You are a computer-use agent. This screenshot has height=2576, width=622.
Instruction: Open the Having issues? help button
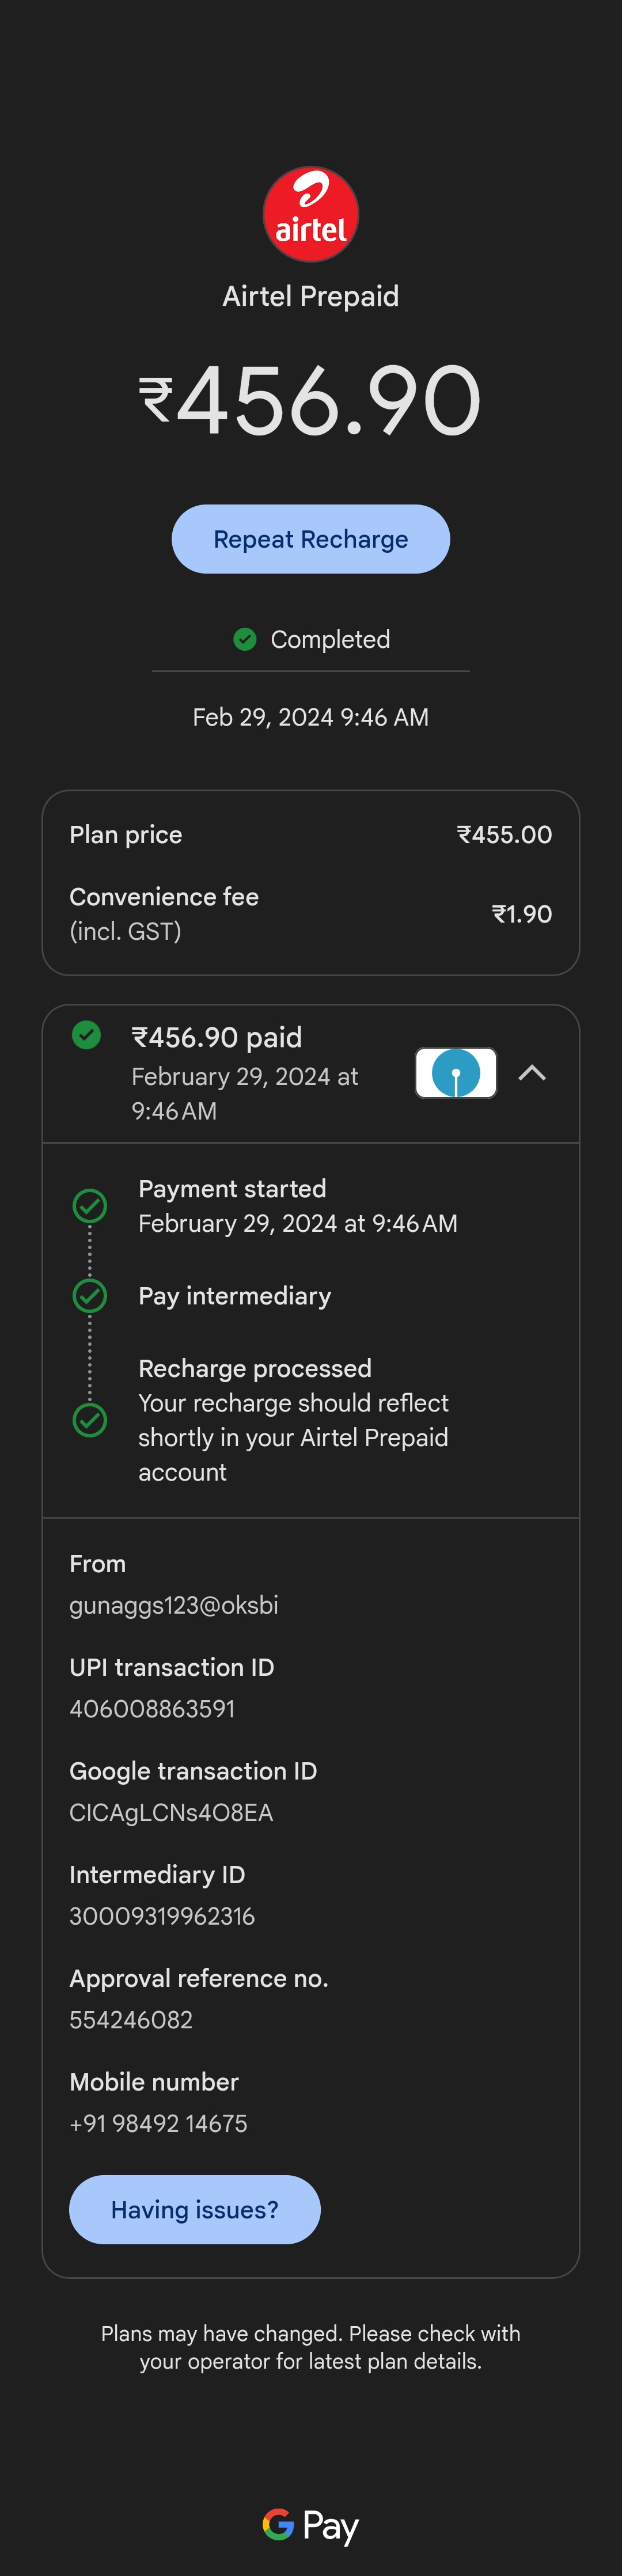pyautogui.click(x=195, y=2210)
